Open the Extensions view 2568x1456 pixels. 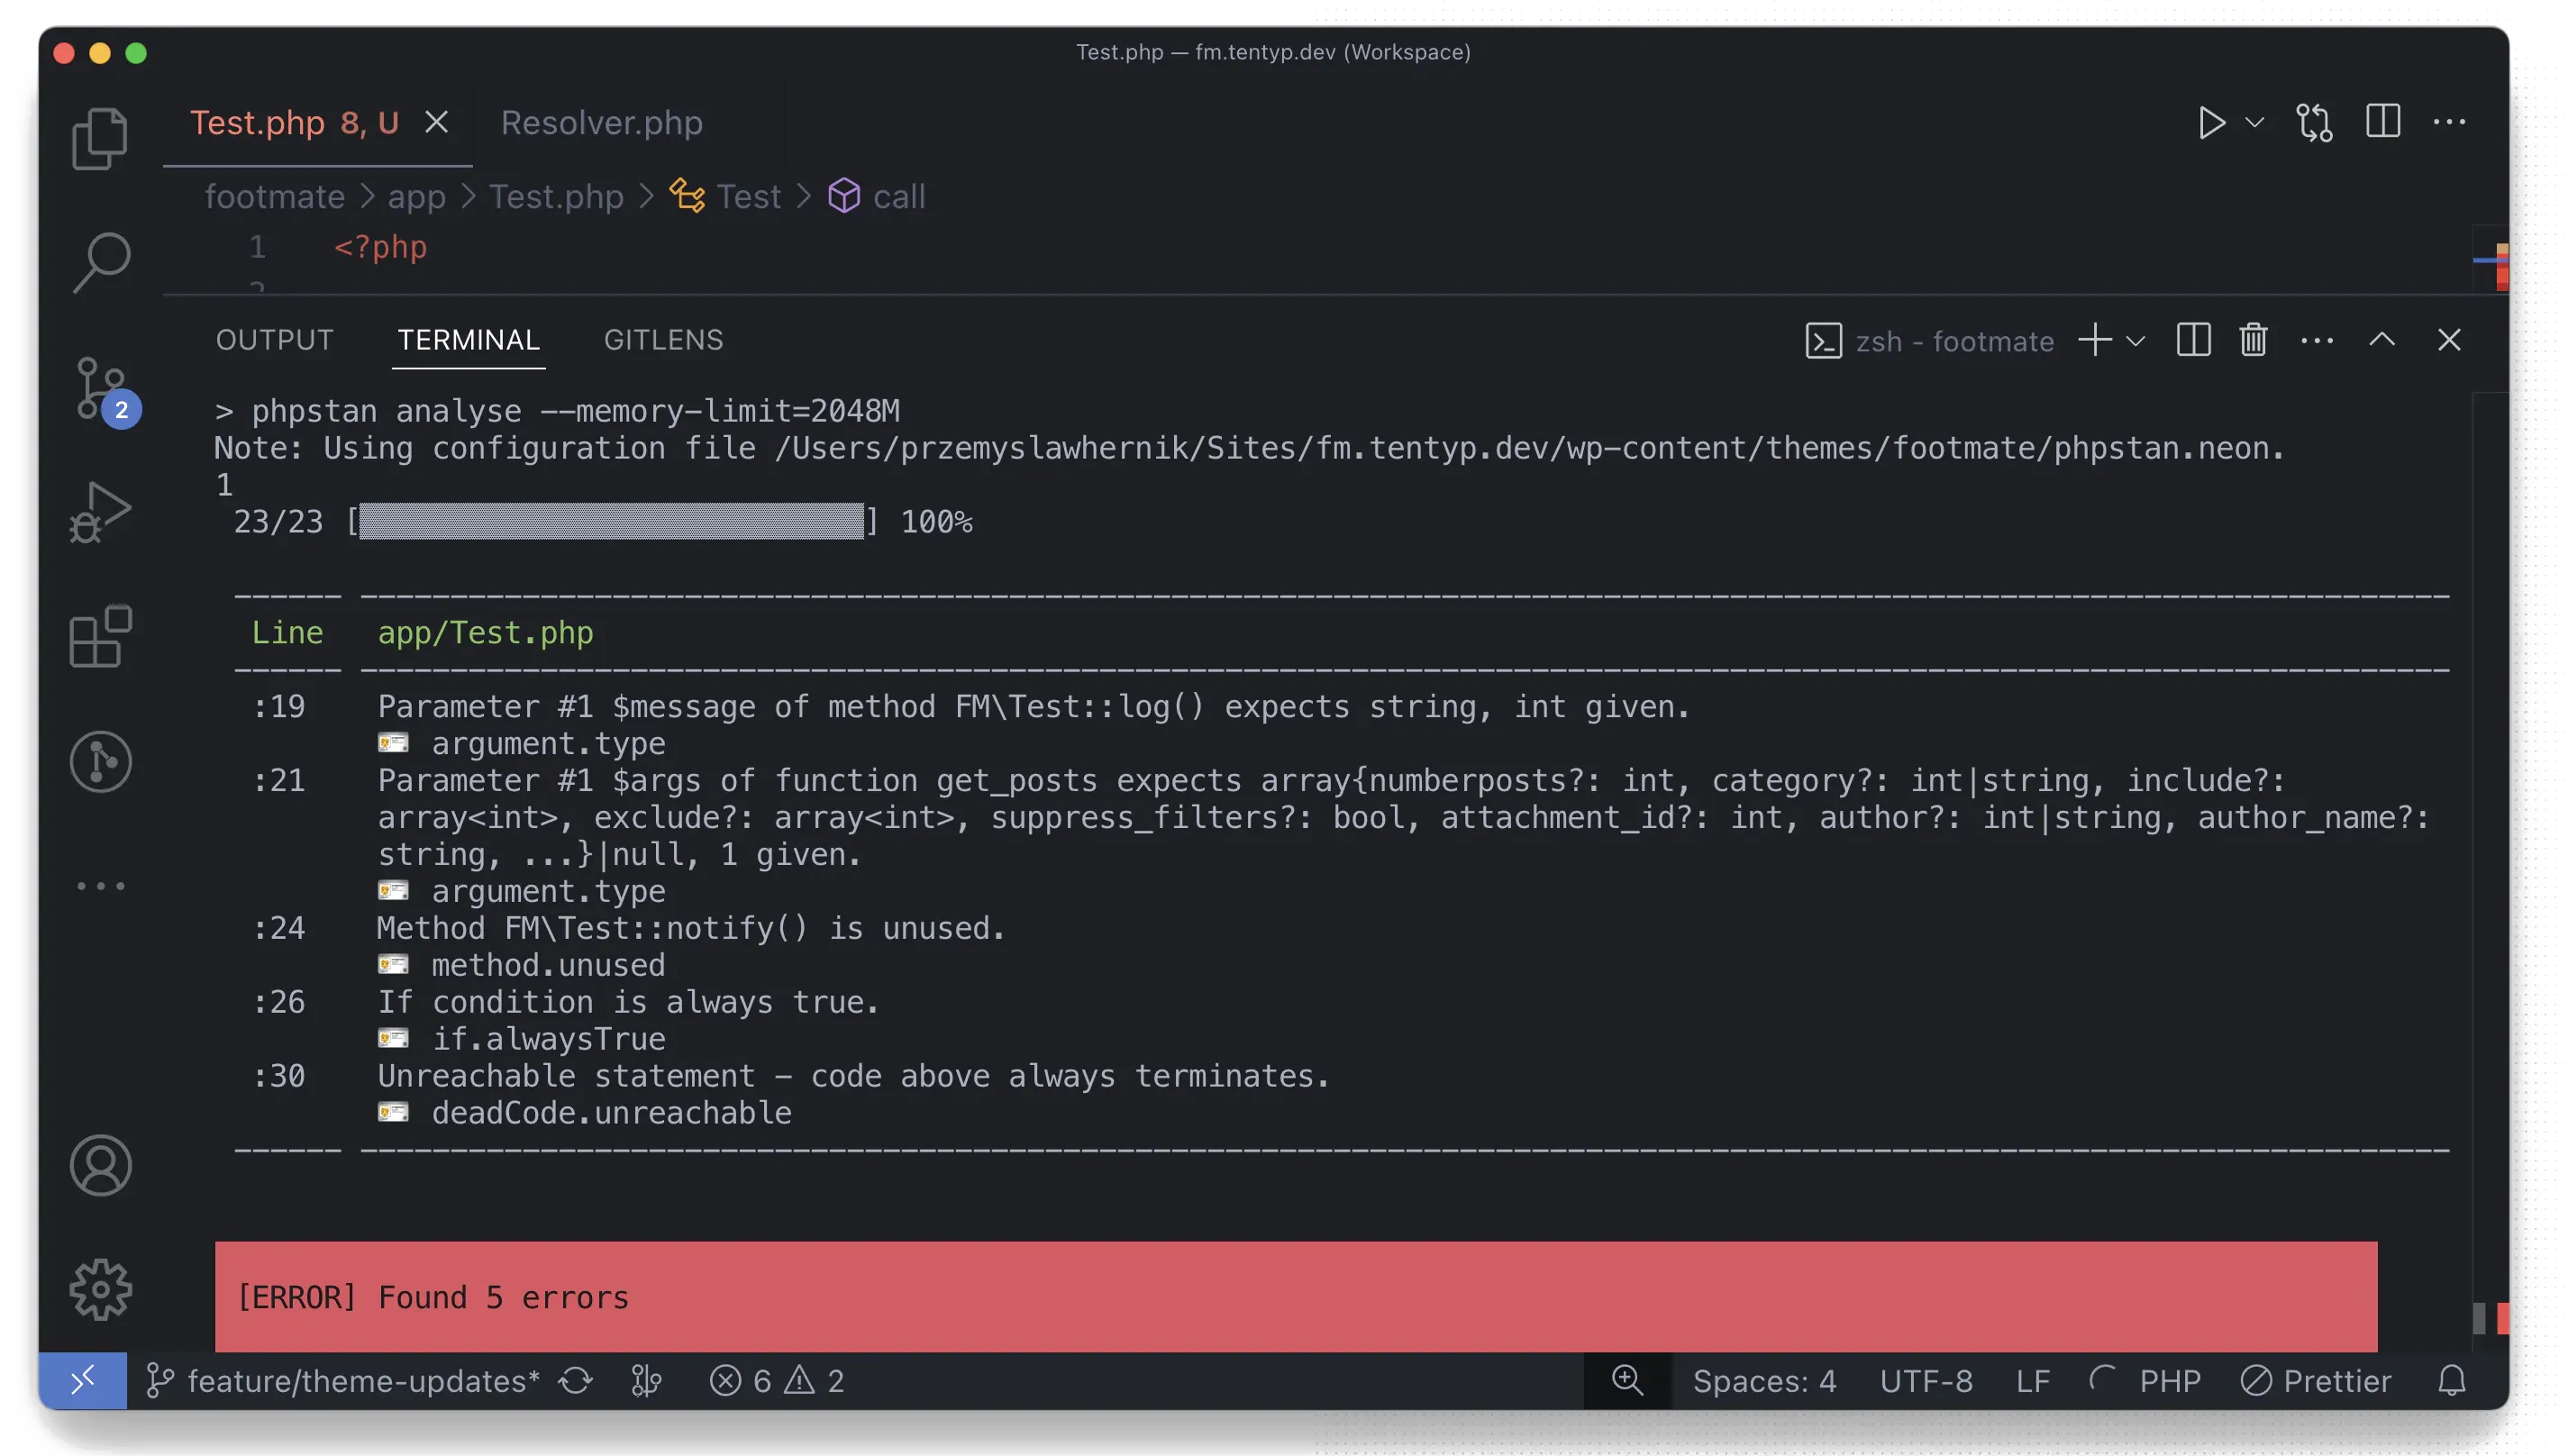(x=100, y=636)
